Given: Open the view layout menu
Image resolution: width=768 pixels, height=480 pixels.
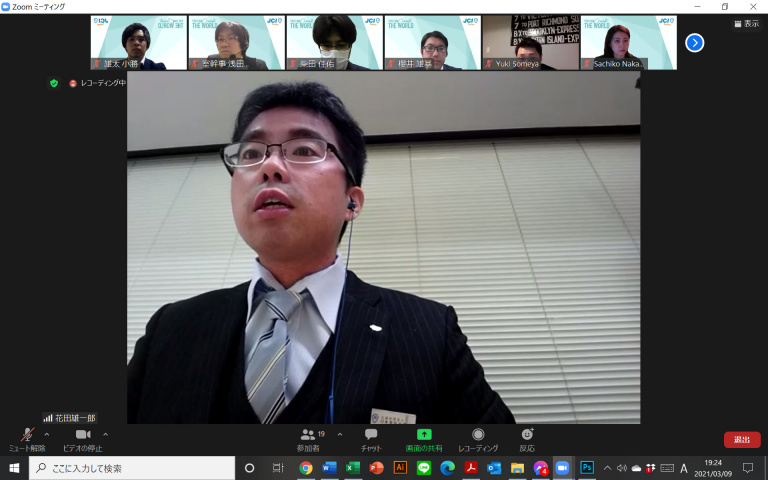Looking at the screenshot, I should coord(745,24).
